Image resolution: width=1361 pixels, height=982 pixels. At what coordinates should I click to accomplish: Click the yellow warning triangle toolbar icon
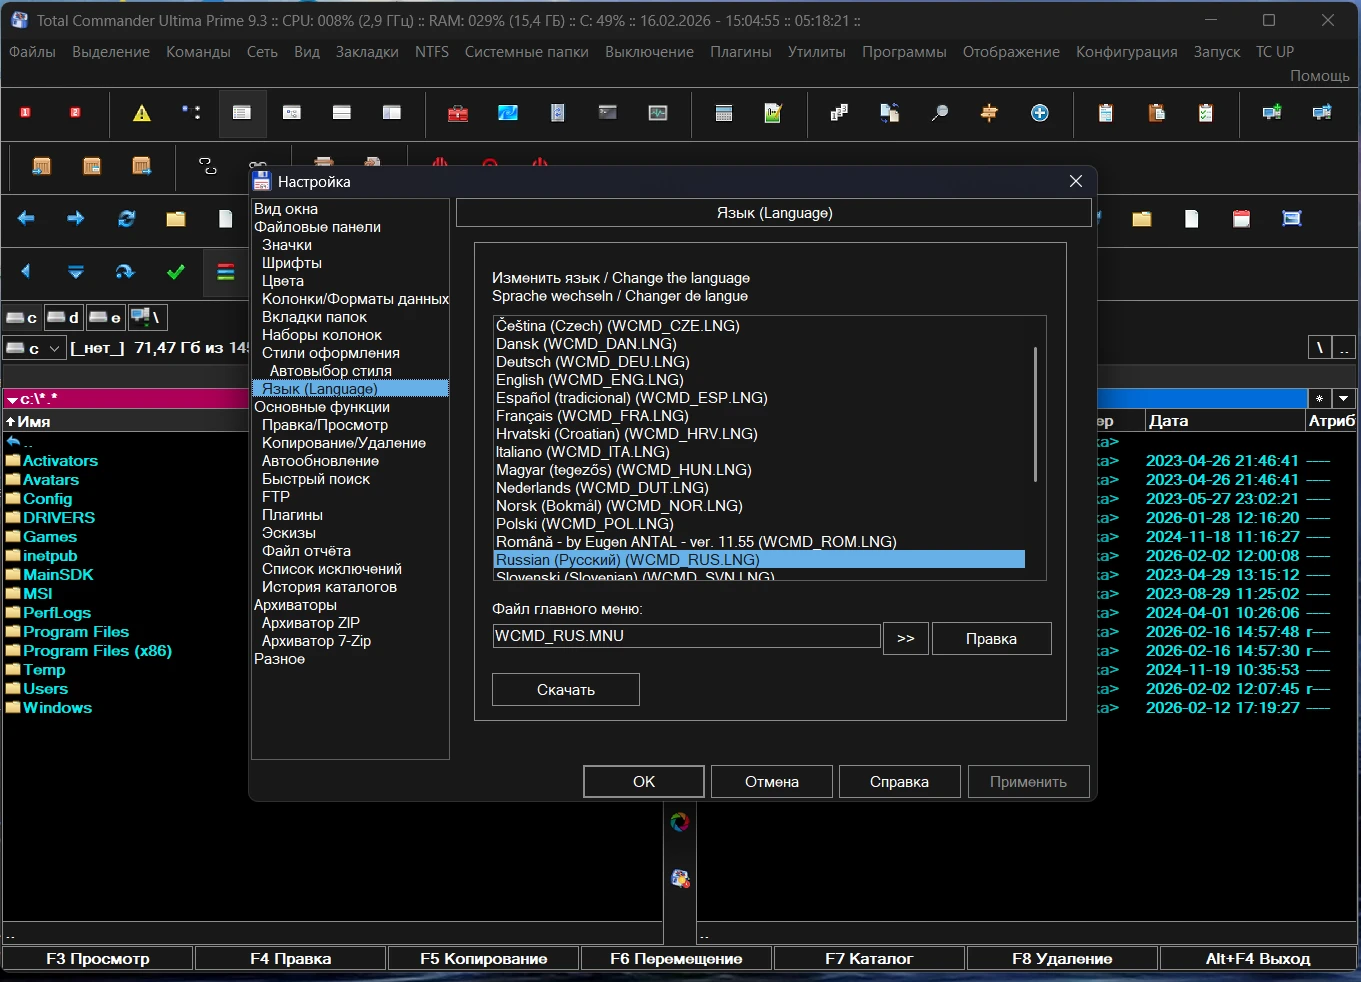(x=142, y=113)
